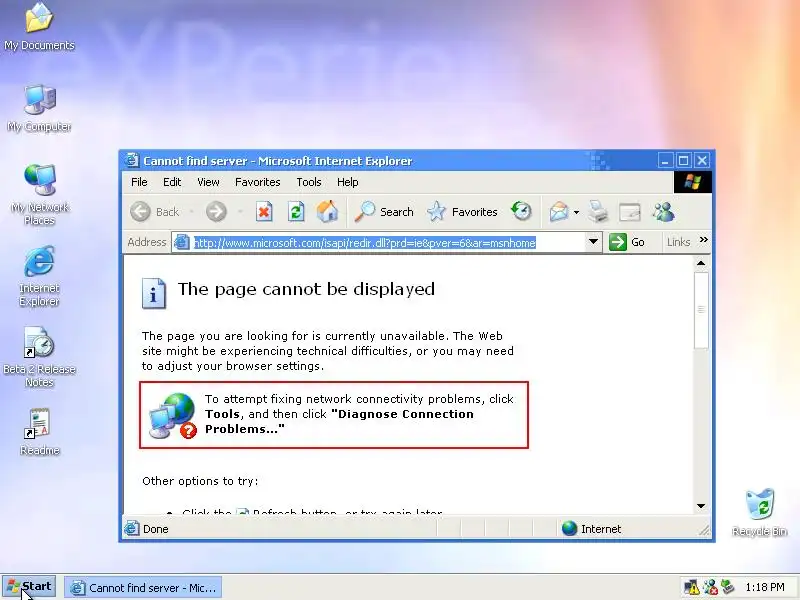800x600 pixels.
Task: Select My Network Places desktop icon
Action: (x=39, y=195)
